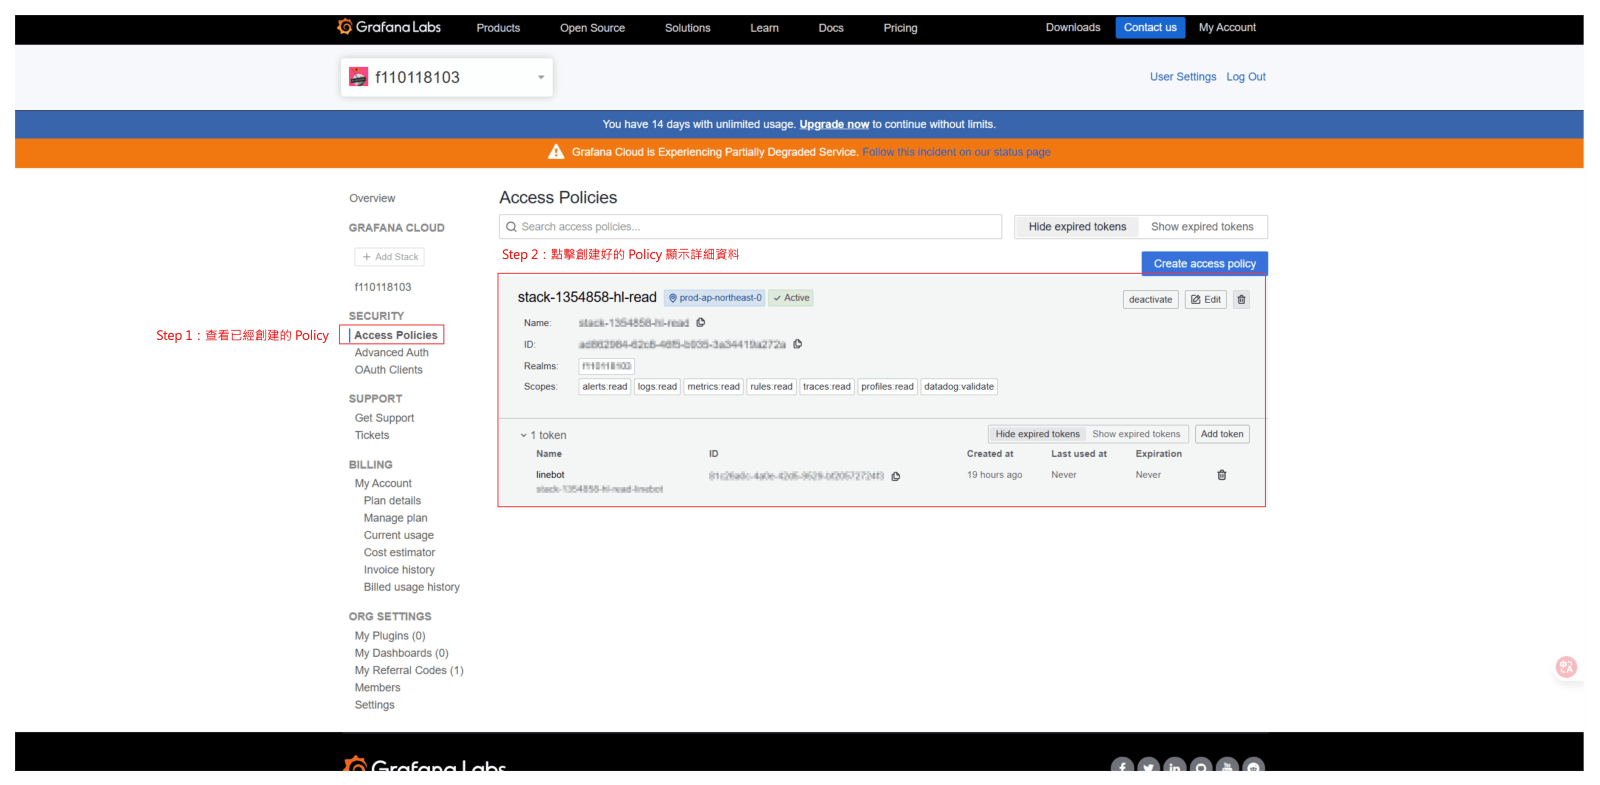Go to Docs in top navigation
The width and height of the screenshot is (1600, 785).
831,28
